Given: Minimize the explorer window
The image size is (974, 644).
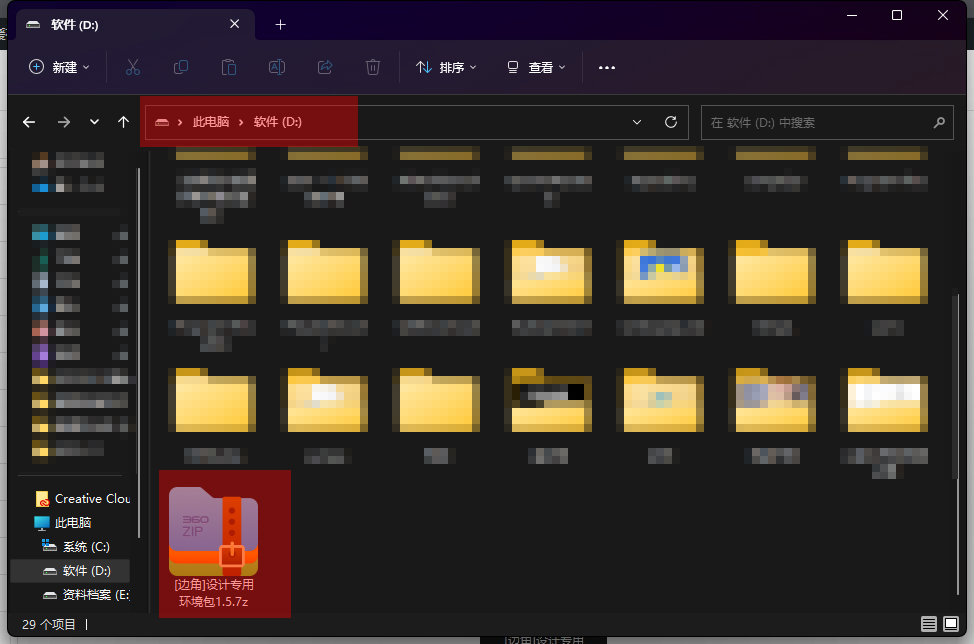Looking at the screenshot, I should pyautogui.click(x=852, y=15).
